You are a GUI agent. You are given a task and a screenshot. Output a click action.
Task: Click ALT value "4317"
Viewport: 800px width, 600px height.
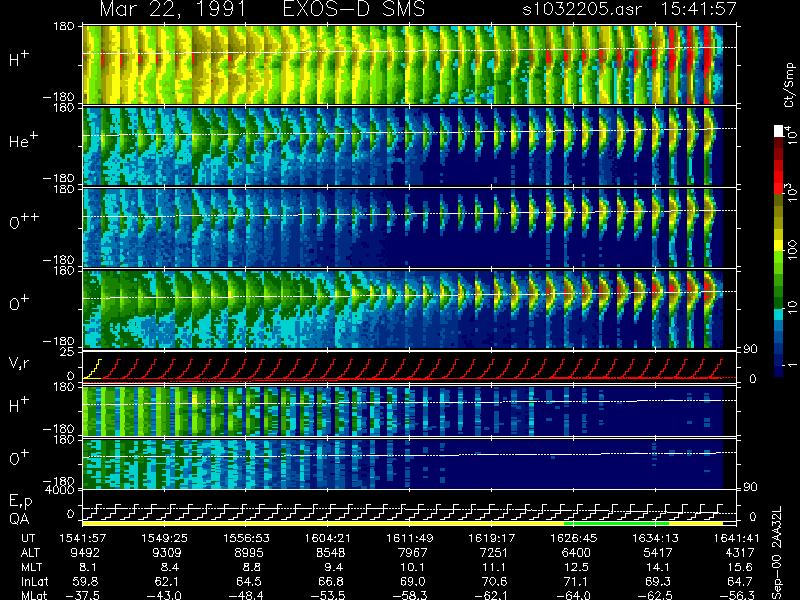(x=740, y=553)
